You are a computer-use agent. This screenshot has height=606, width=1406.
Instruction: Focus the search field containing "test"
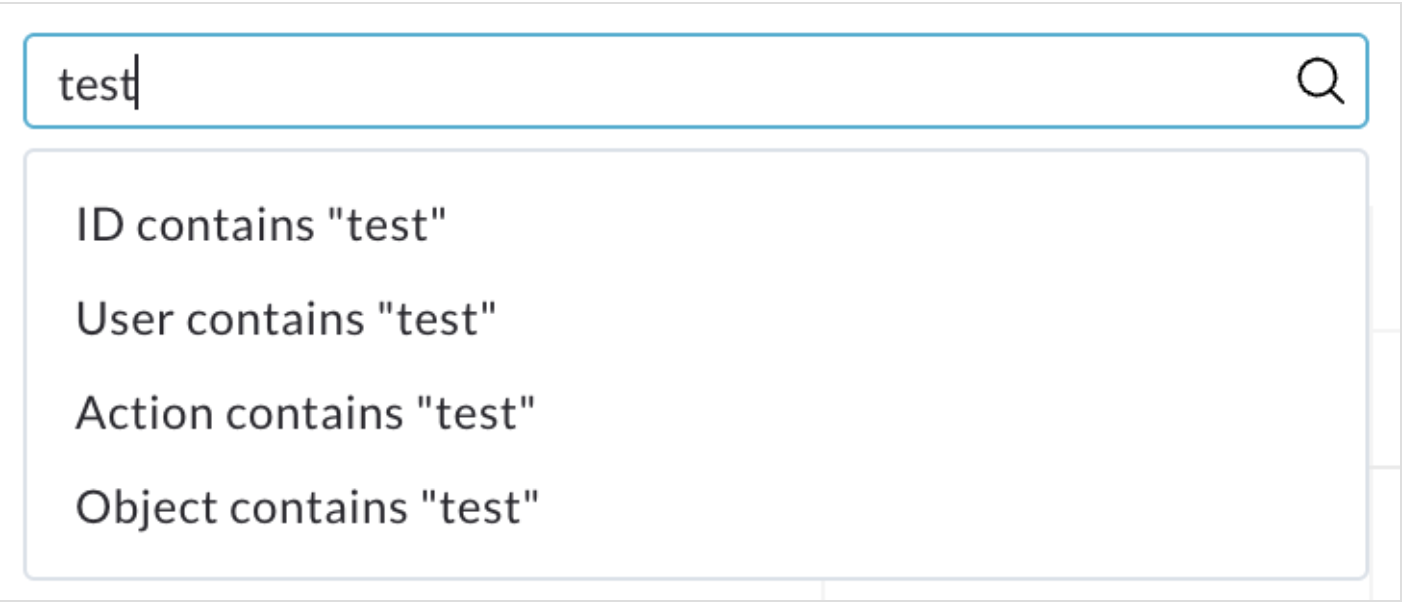[x=695, y=82]
